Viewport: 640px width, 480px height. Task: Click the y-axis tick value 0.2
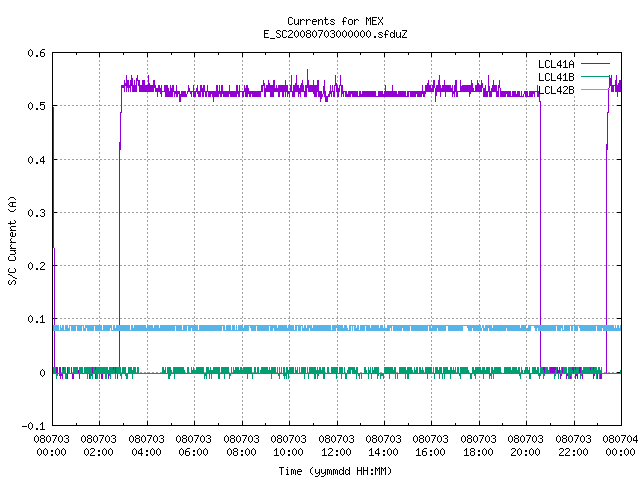coord(36,266)
